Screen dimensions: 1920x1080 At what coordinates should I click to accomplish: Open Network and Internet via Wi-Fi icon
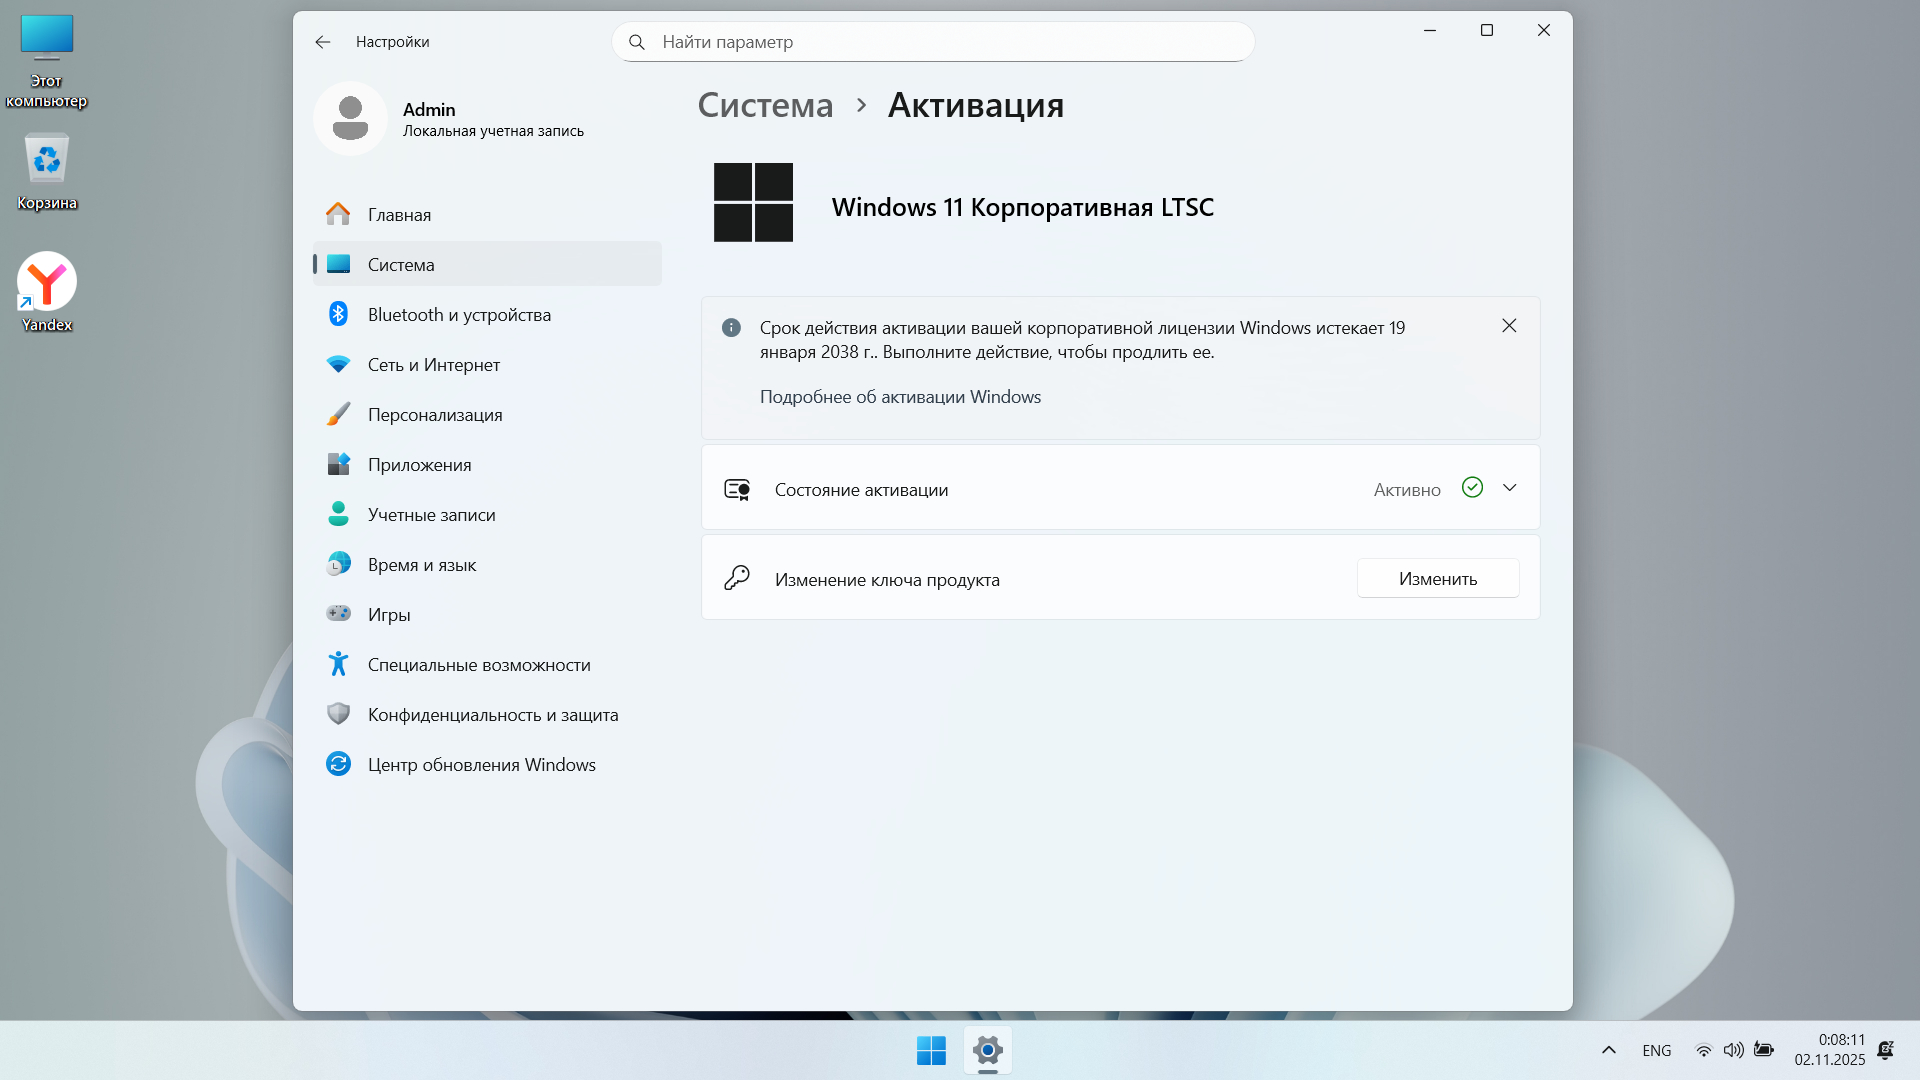tap(338, 364)
